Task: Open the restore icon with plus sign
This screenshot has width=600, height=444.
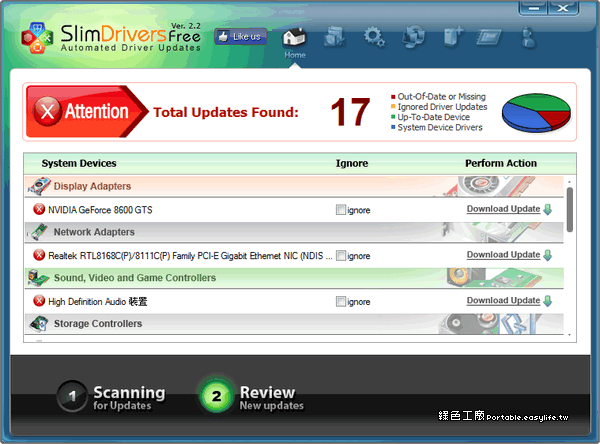Action: tap(453, 36)
